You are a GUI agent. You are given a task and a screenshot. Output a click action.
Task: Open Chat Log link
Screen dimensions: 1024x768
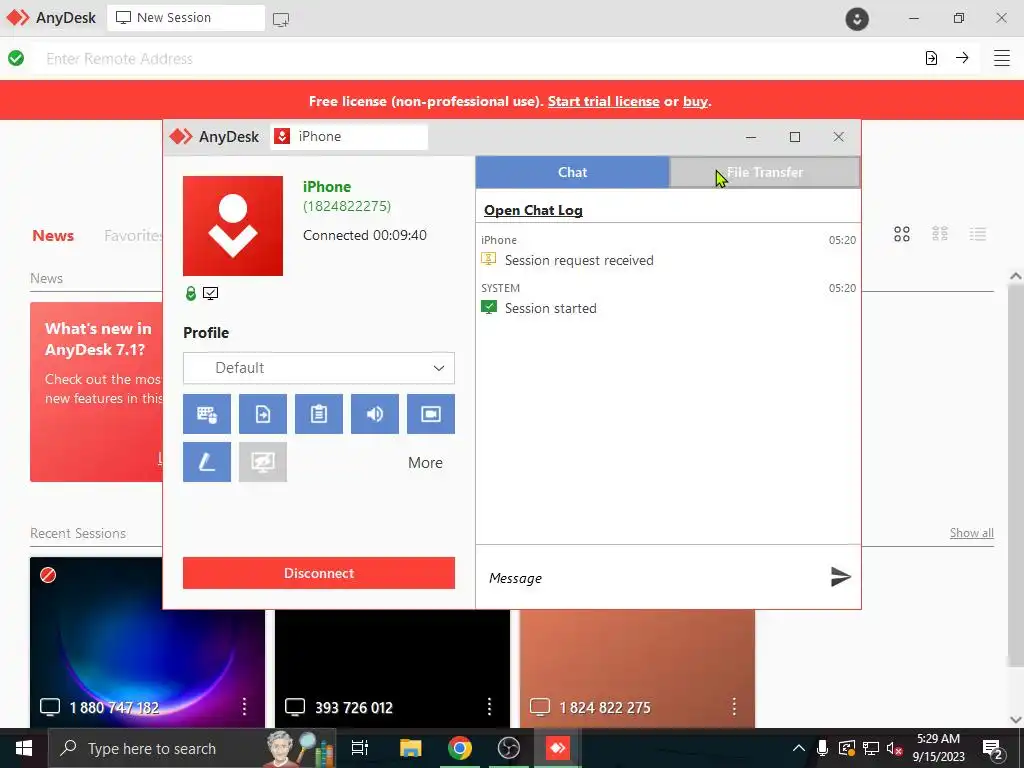(533, 210)
